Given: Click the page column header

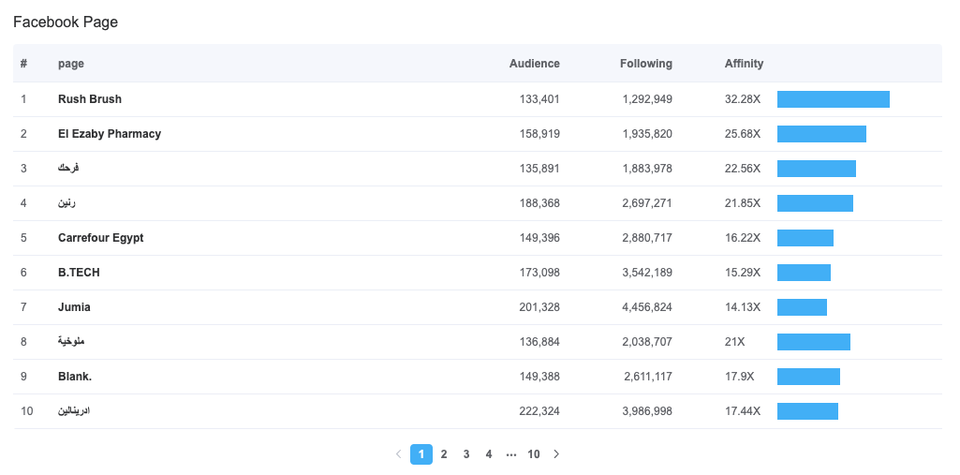Looking at the screenshot, I should click(x=71, y=64).
